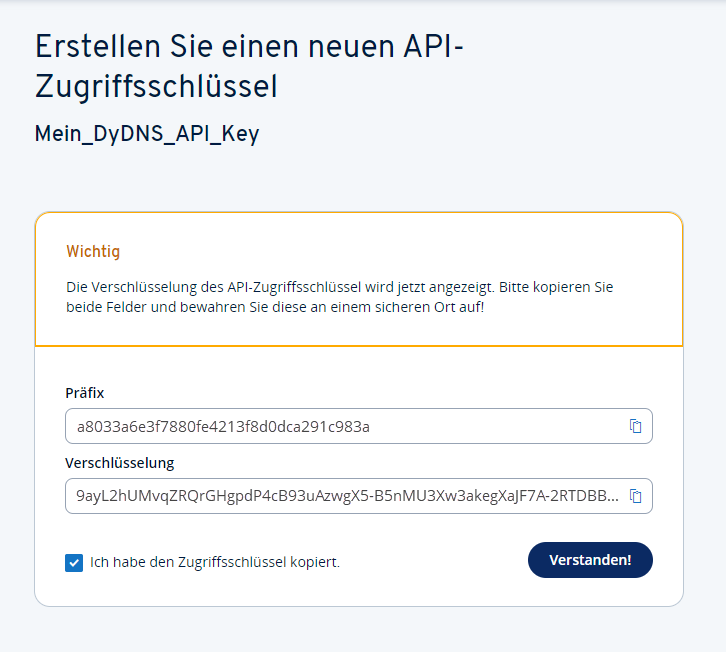Screen dimensions: 726x652
Task: Click the truncation ellipsis in the Verschlüsselung field
Action: (x=613, y=496)
